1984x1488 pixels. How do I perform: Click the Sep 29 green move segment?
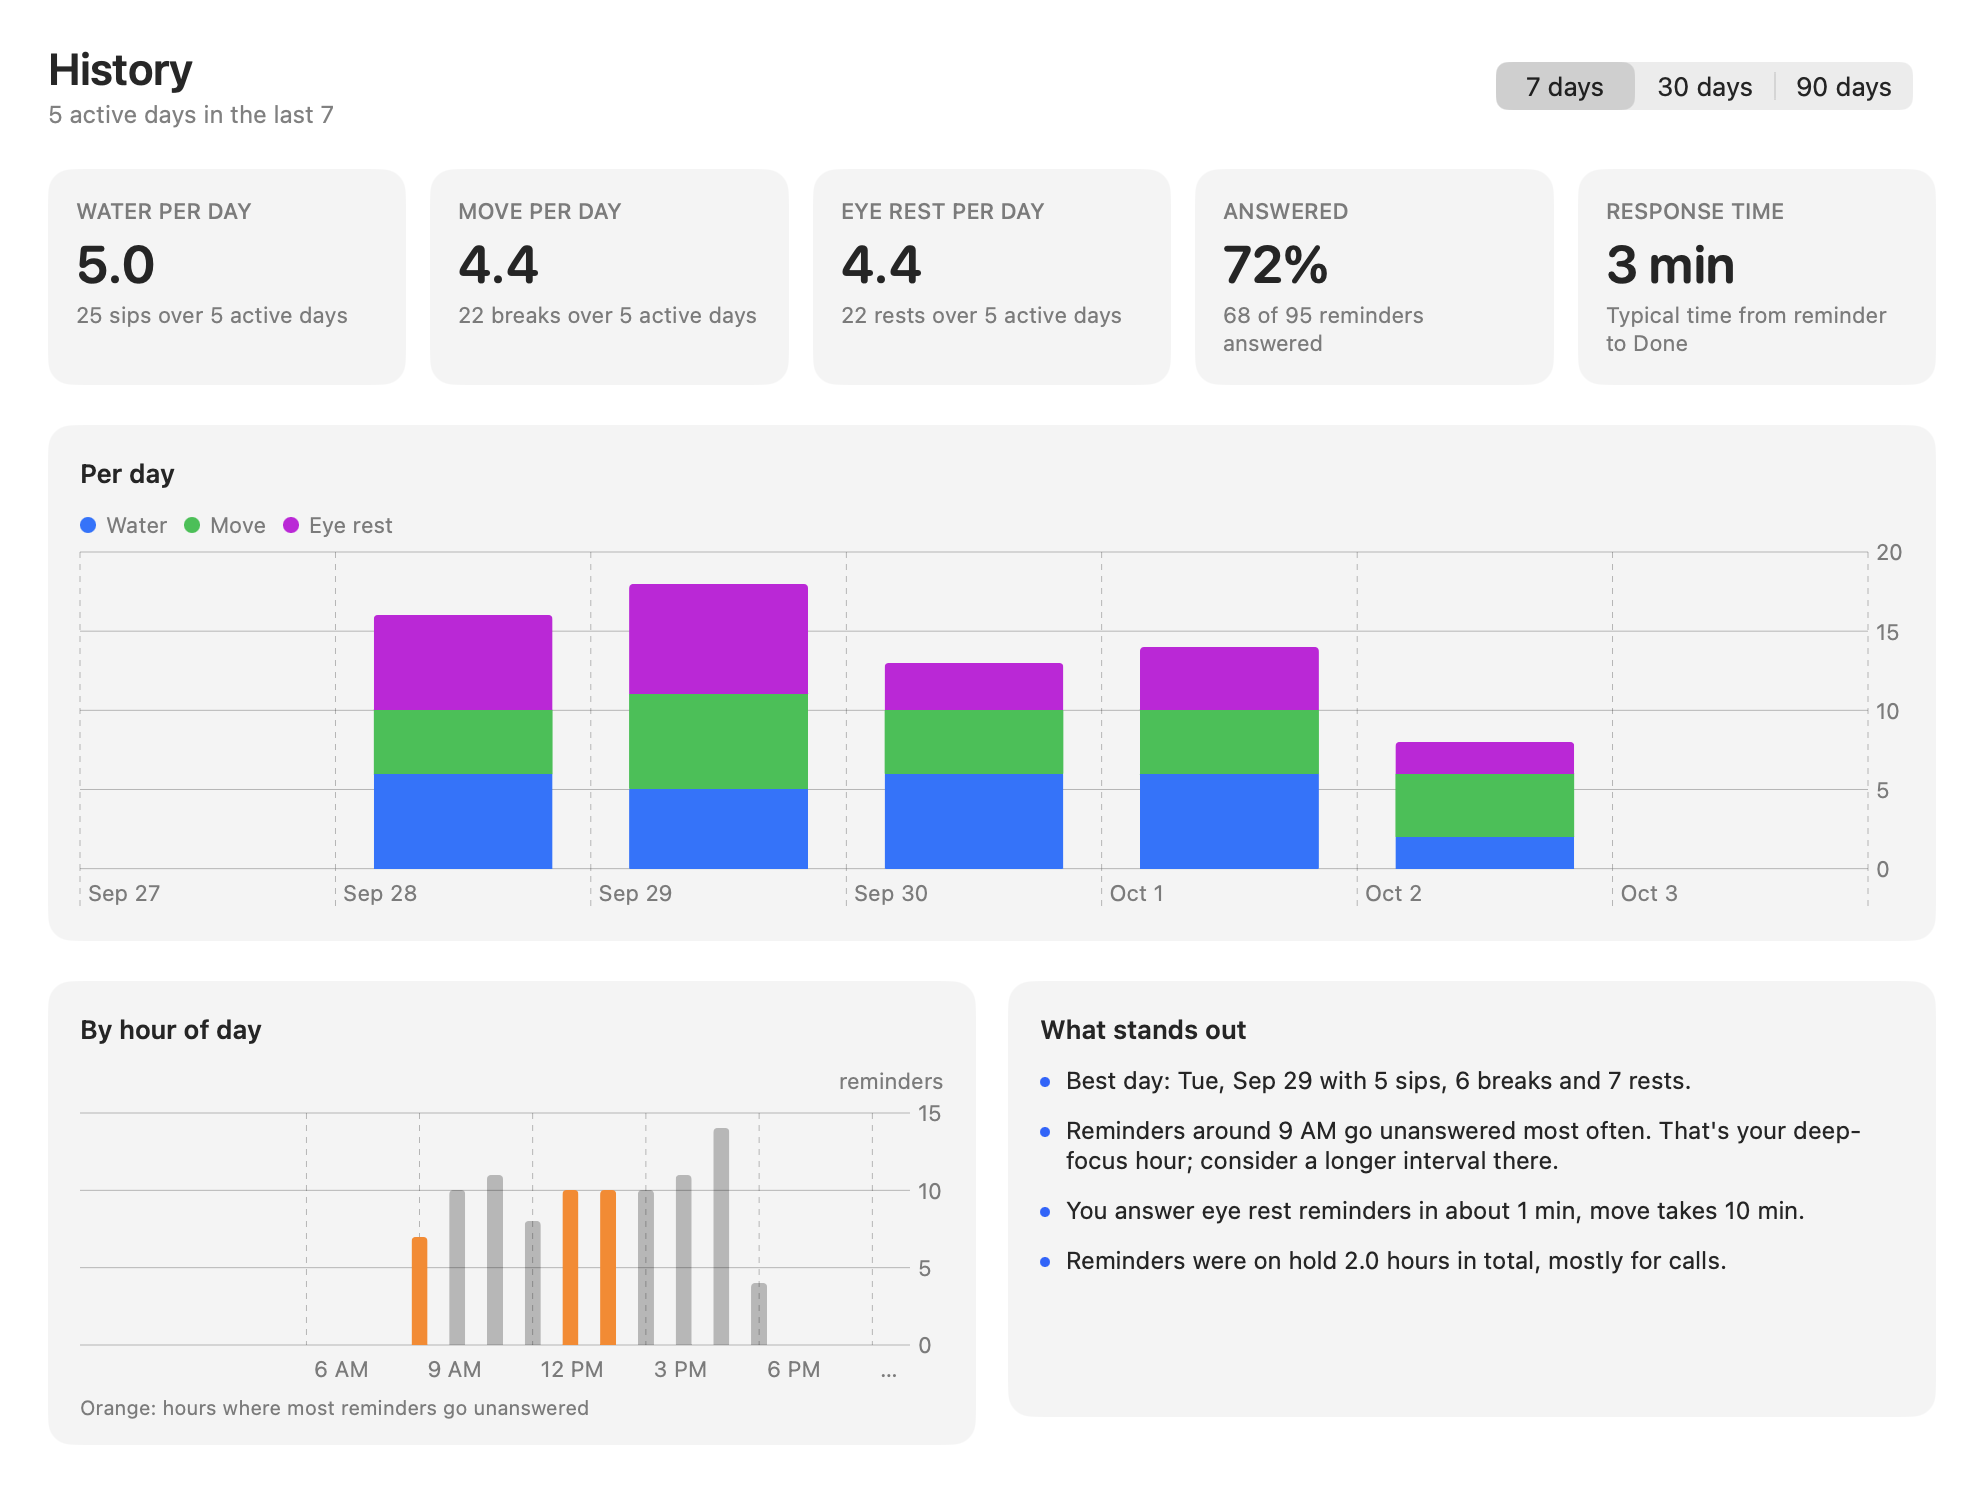718,741
